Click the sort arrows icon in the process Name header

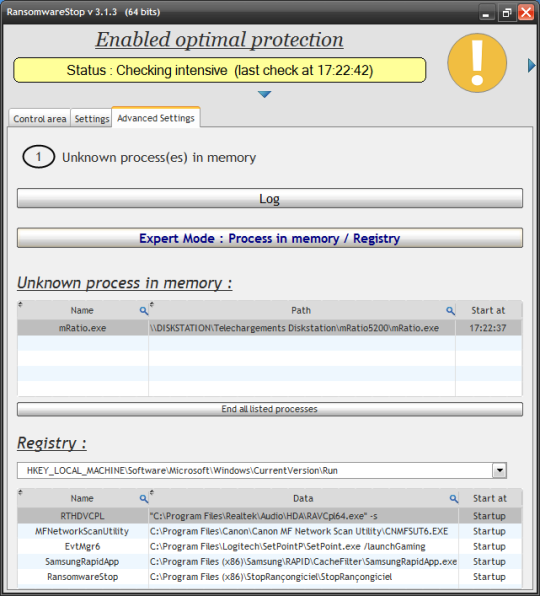tap(21, 304)
